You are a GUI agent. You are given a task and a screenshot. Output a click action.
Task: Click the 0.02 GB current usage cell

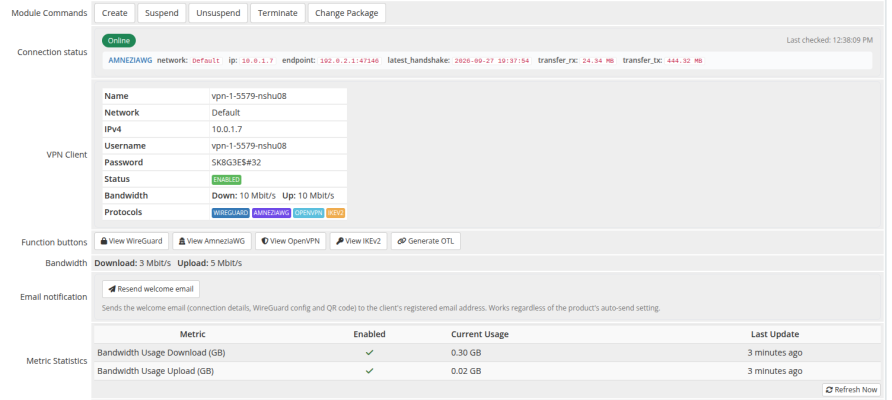(x=466, y=371)
